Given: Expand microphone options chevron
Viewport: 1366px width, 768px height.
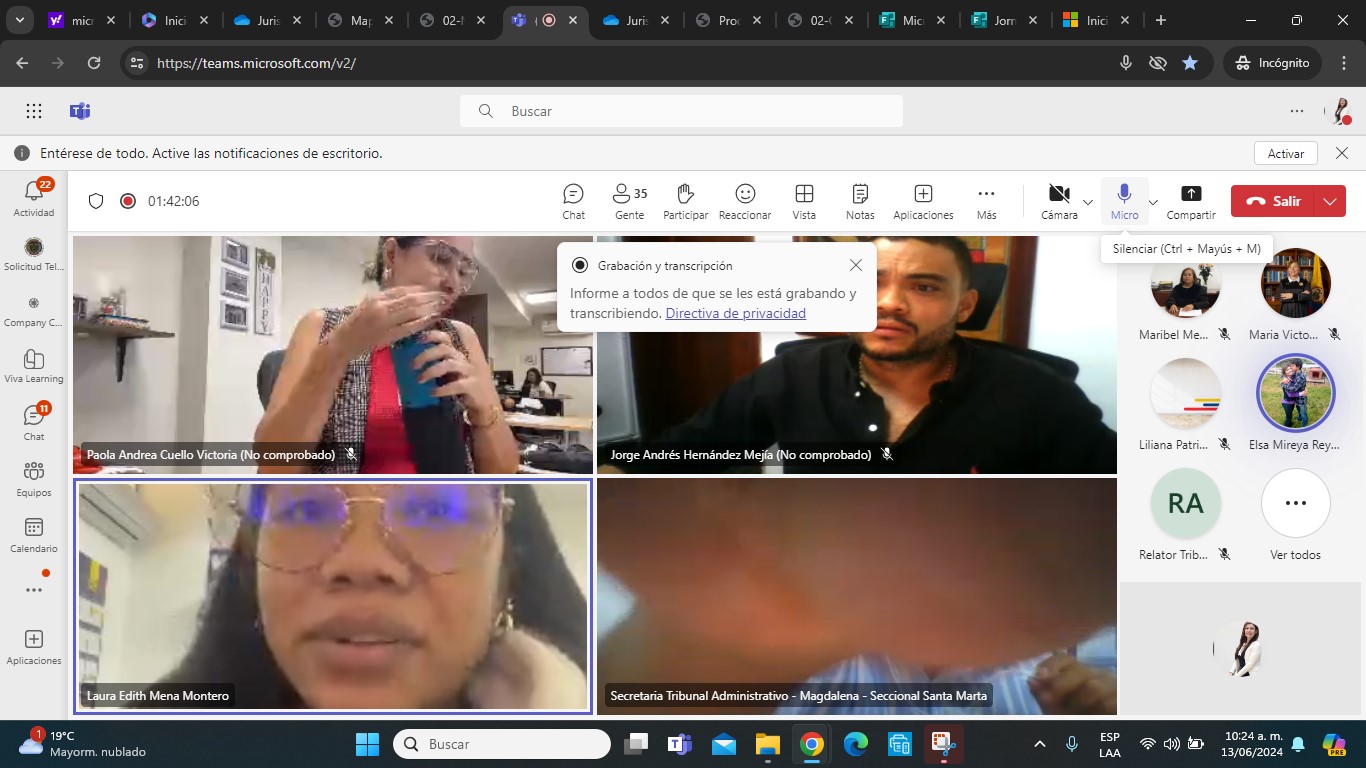Looking at the screenshot, I should coord(1153,202).
